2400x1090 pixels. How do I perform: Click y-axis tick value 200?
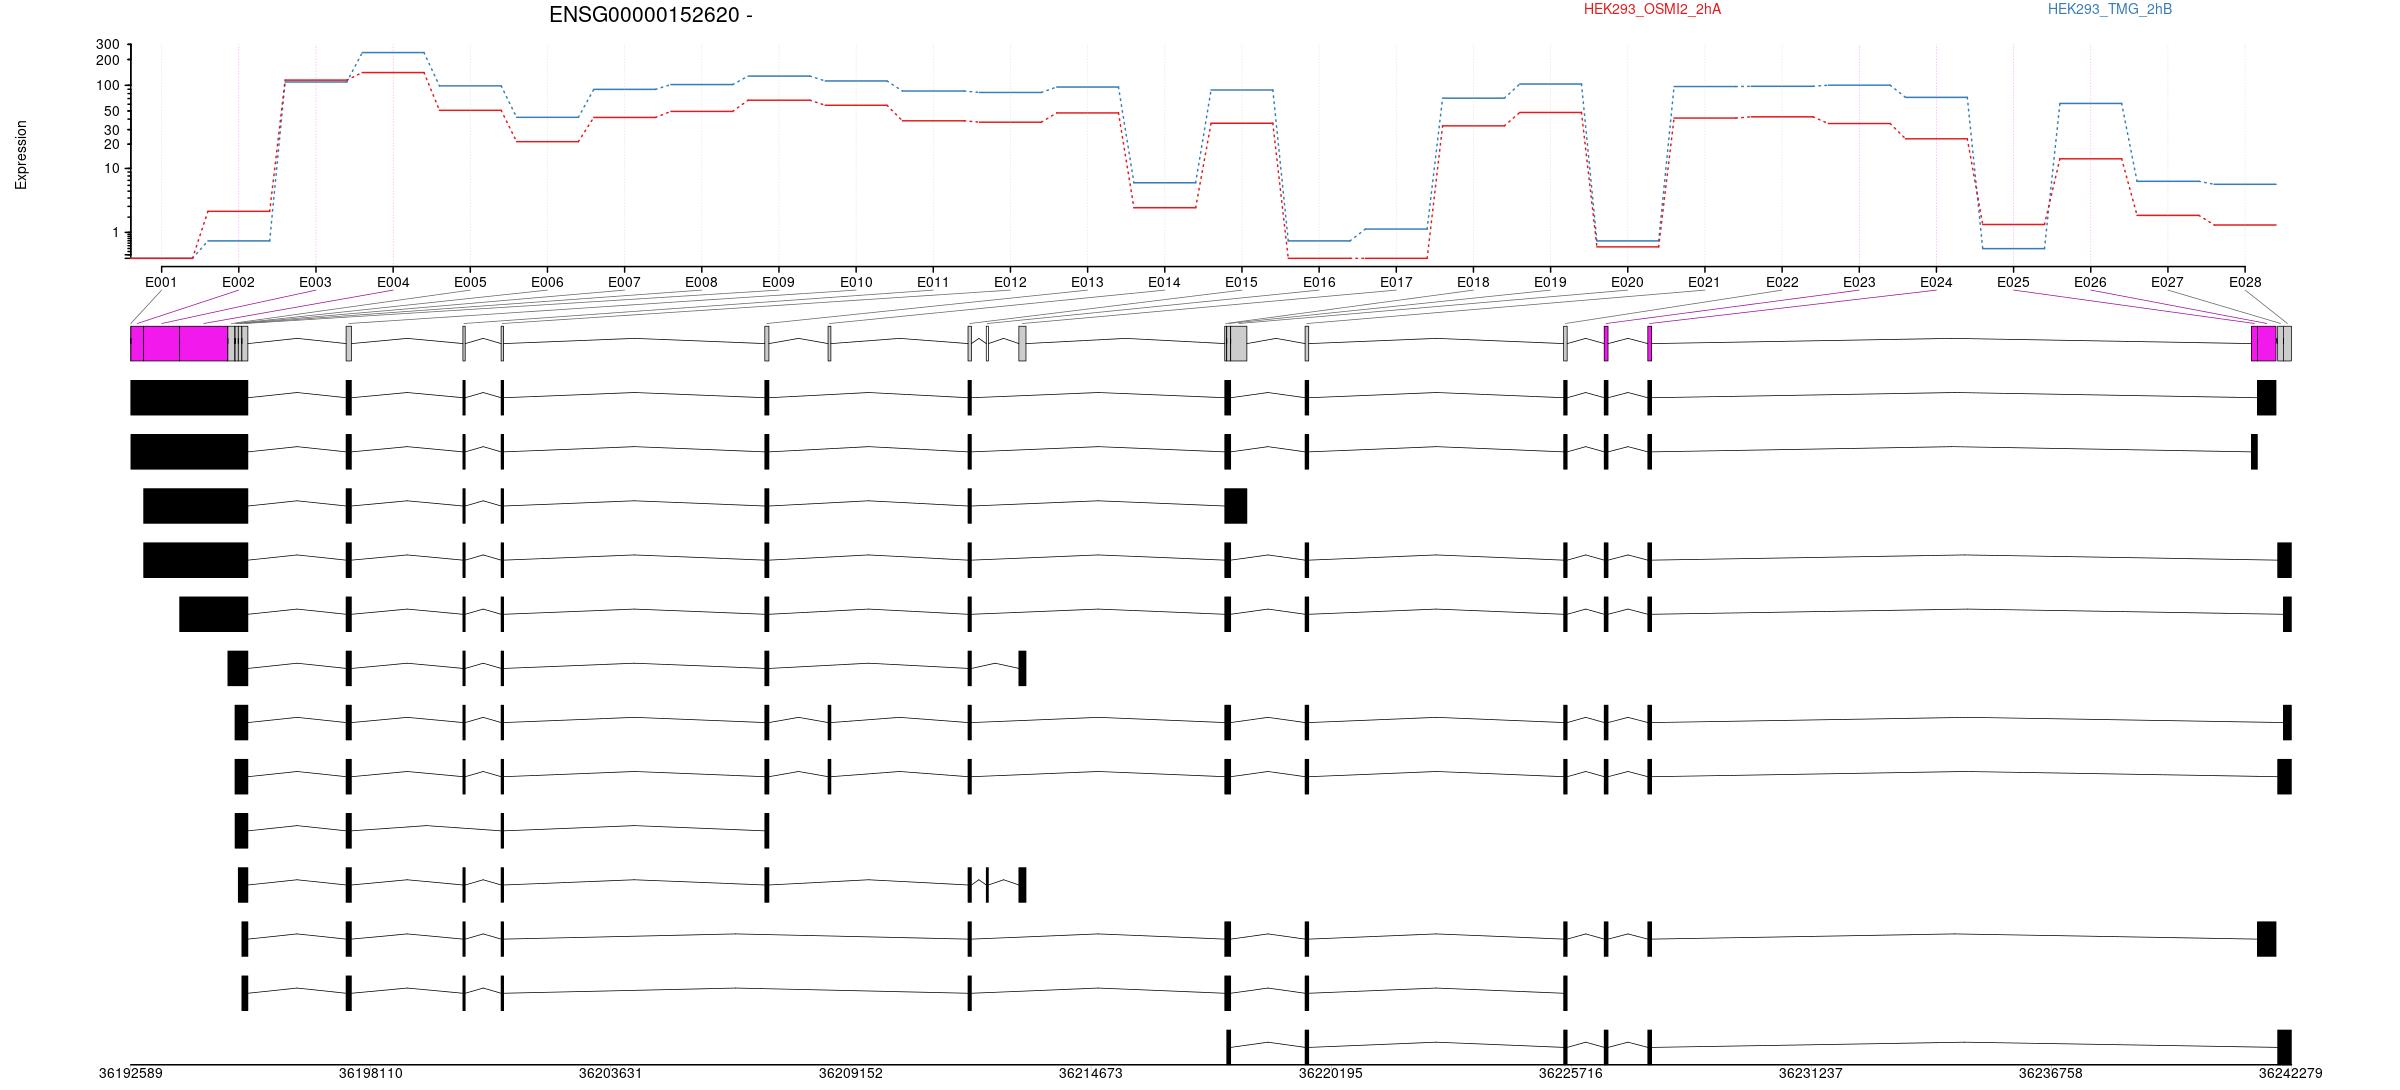point(107,60)
